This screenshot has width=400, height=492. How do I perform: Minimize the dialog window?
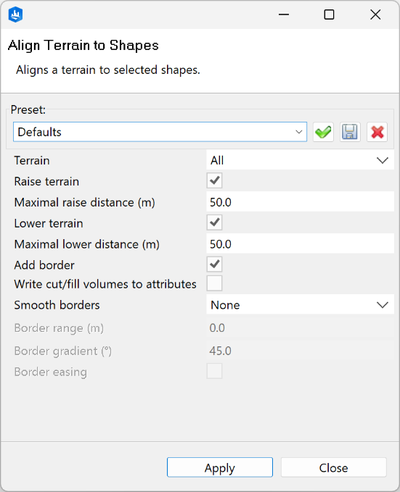point(284,15)
